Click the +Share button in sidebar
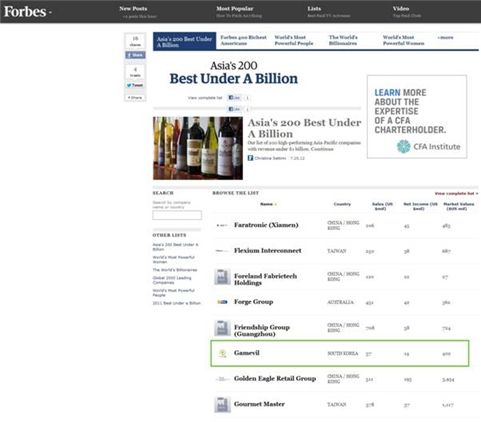 click(135, 98)
